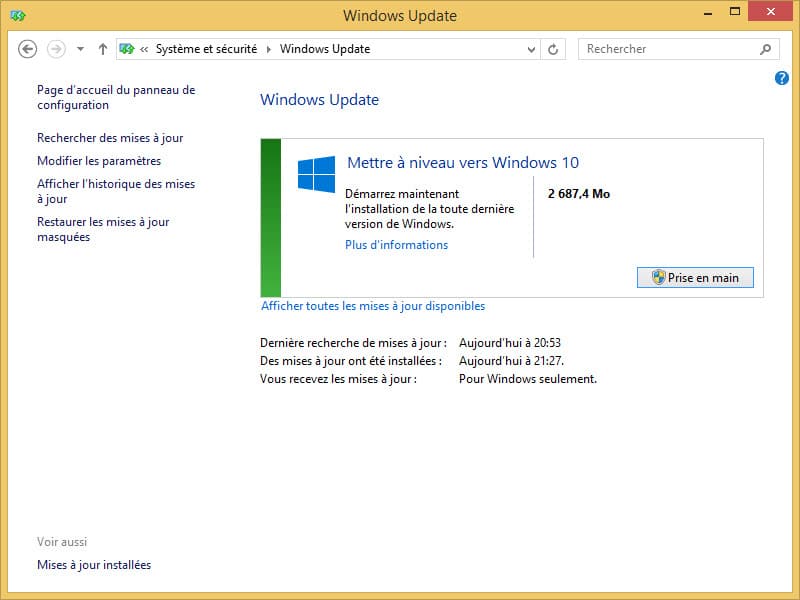Click the Control Panel icon in the address bar
Viewport: 800px width, 600px height.
(127, 49)
